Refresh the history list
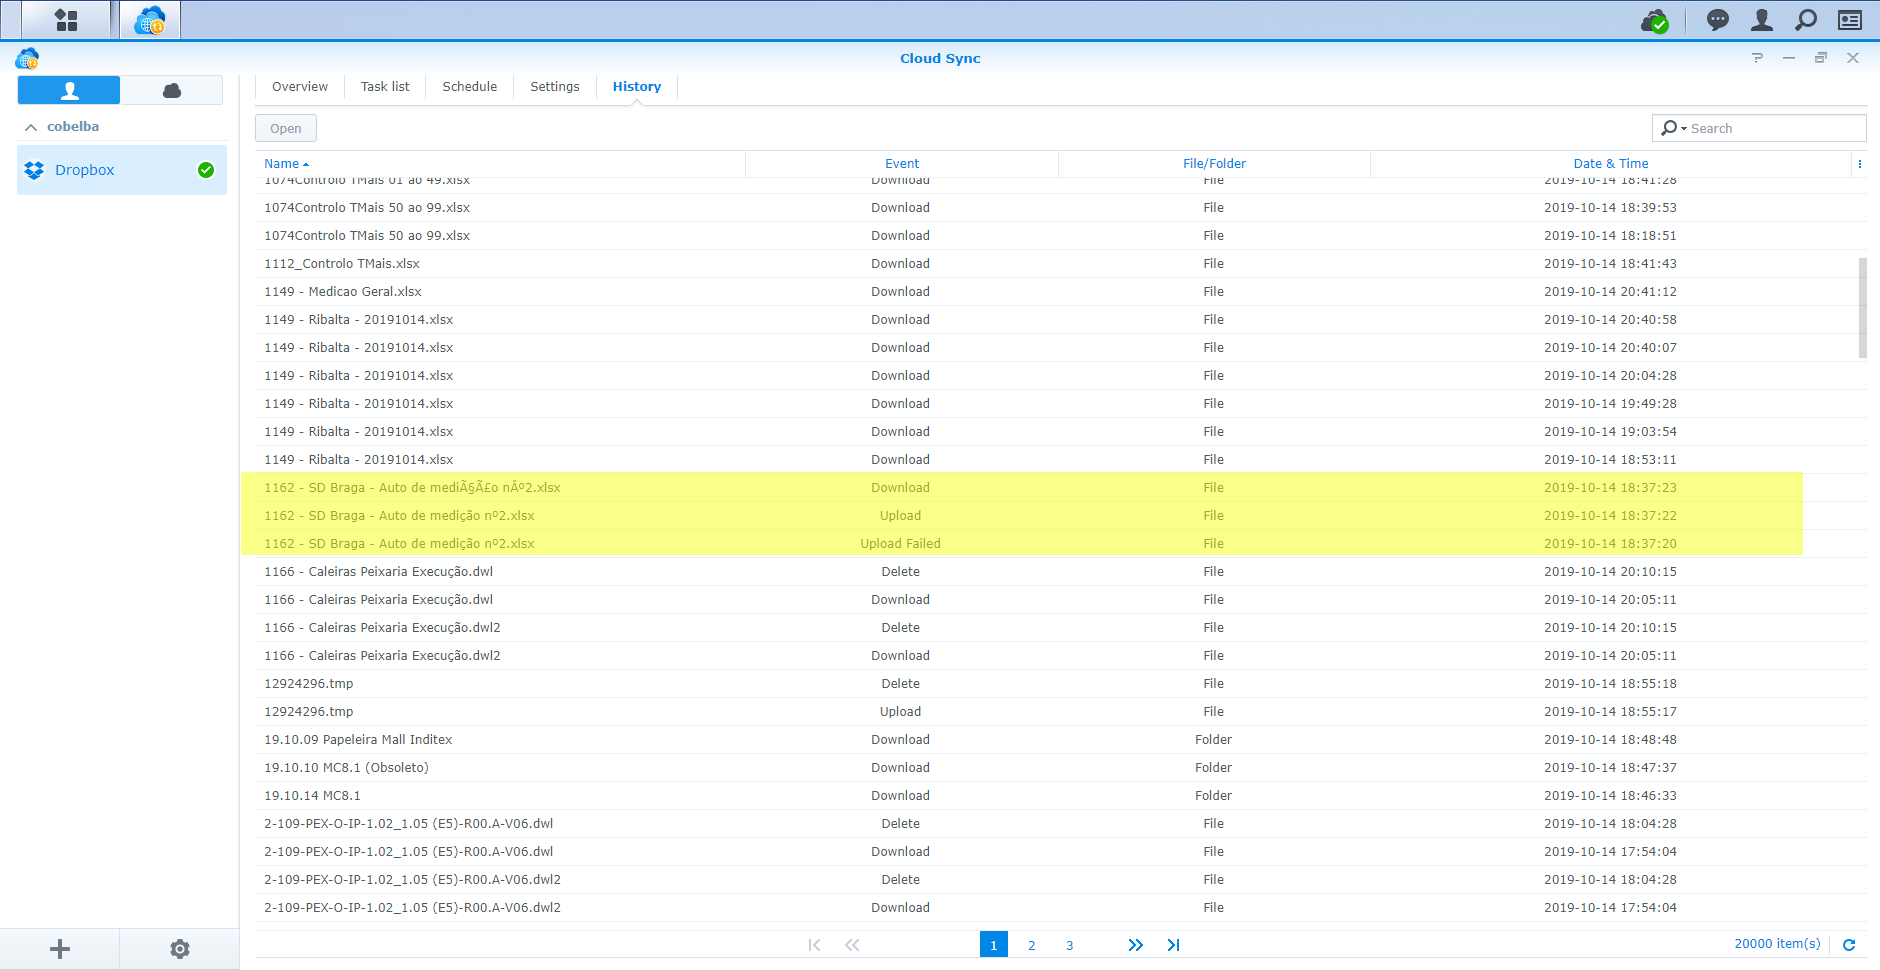1880x970 pixels. click(1849, 945)
